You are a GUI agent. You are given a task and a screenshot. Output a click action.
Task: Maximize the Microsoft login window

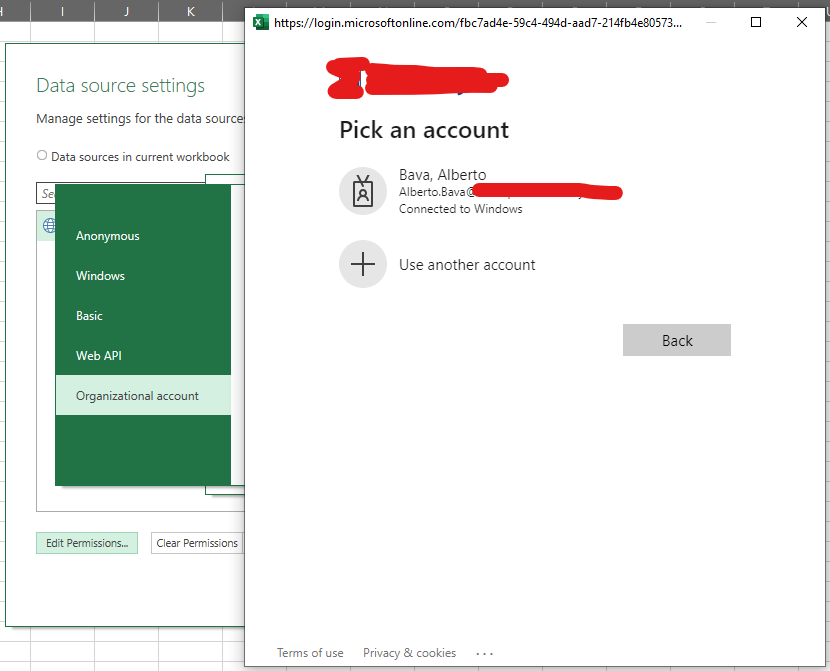coord(756,22)
